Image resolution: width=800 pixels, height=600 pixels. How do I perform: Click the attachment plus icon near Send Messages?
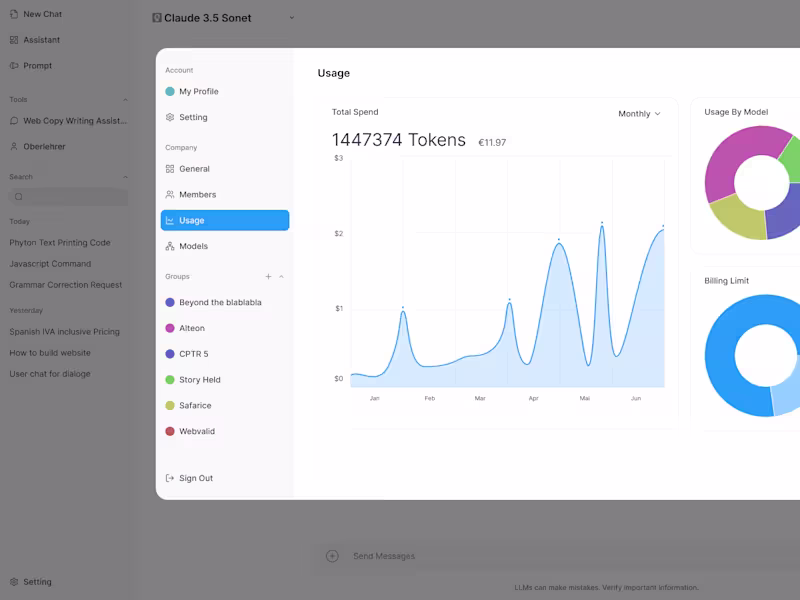(332, 556)
